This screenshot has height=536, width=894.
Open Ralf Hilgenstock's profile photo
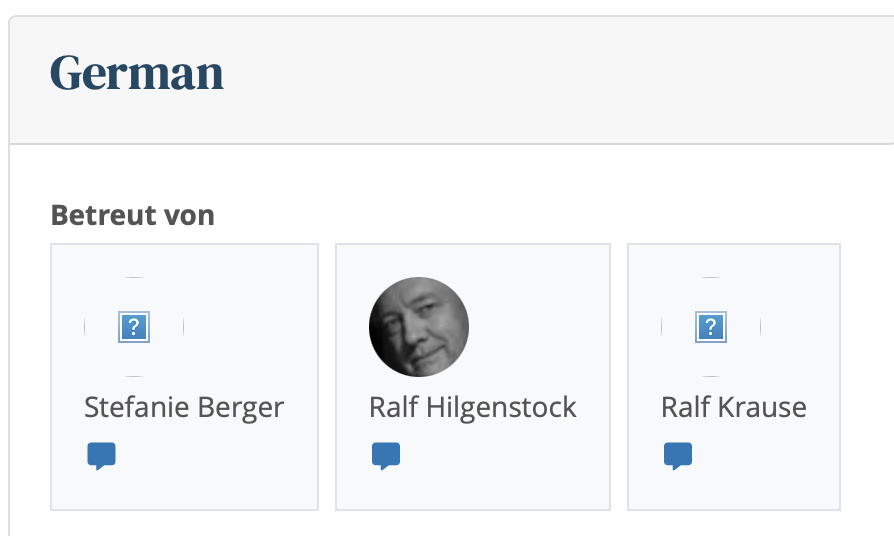419,327
